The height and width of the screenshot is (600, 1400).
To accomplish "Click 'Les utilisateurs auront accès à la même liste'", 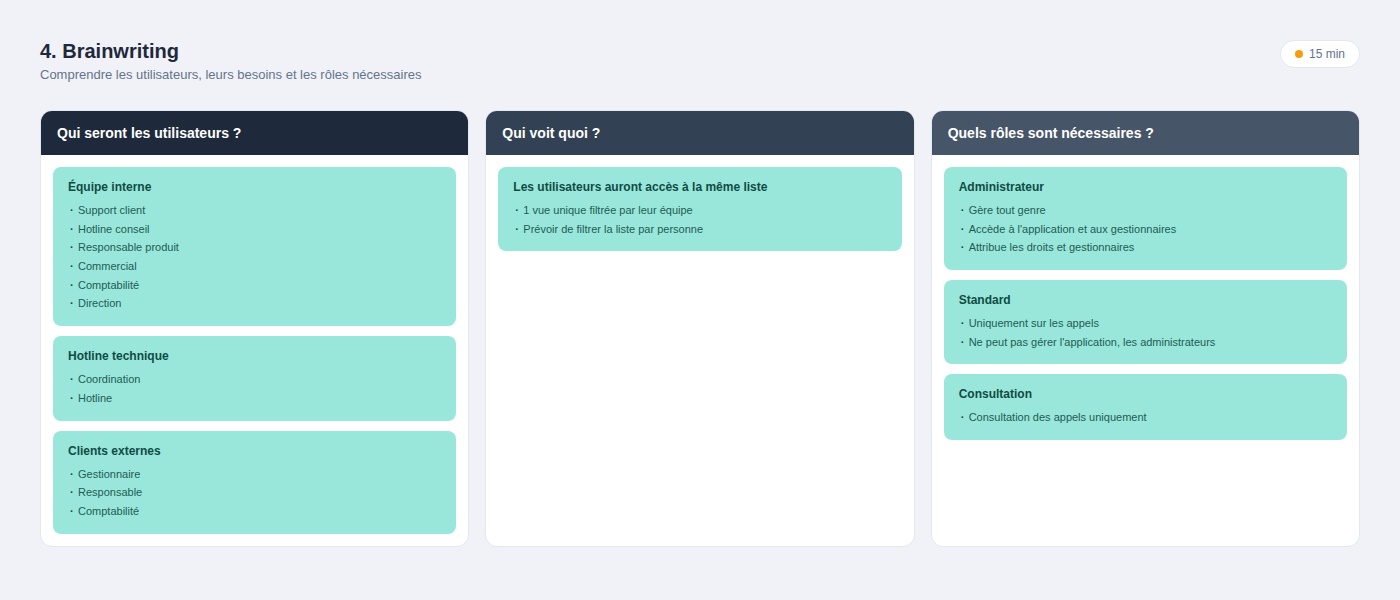I will 640,187.
